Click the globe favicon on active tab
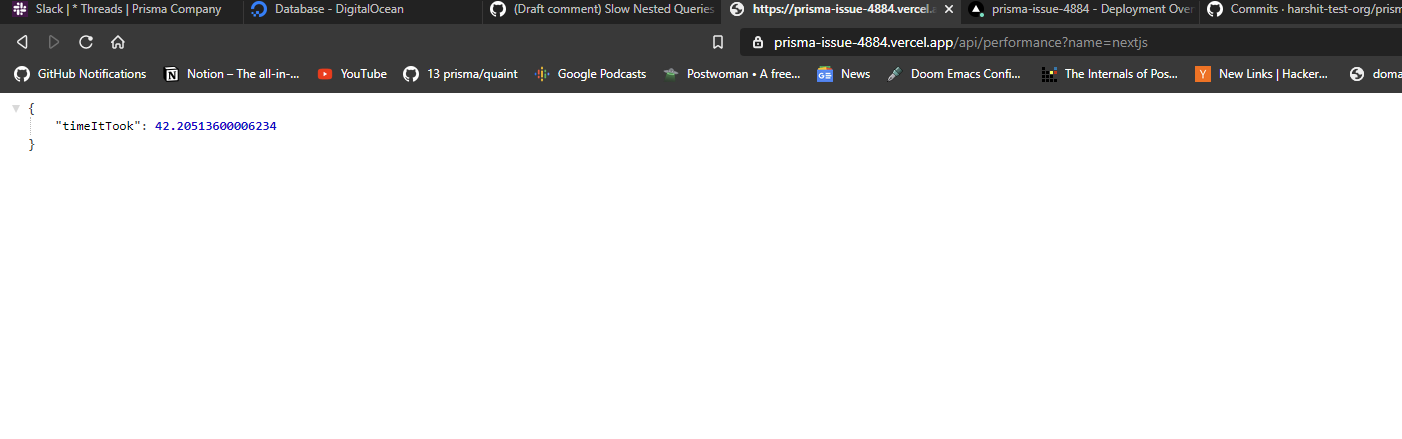The image size is (1402, 439). click(x=737, y=9)
